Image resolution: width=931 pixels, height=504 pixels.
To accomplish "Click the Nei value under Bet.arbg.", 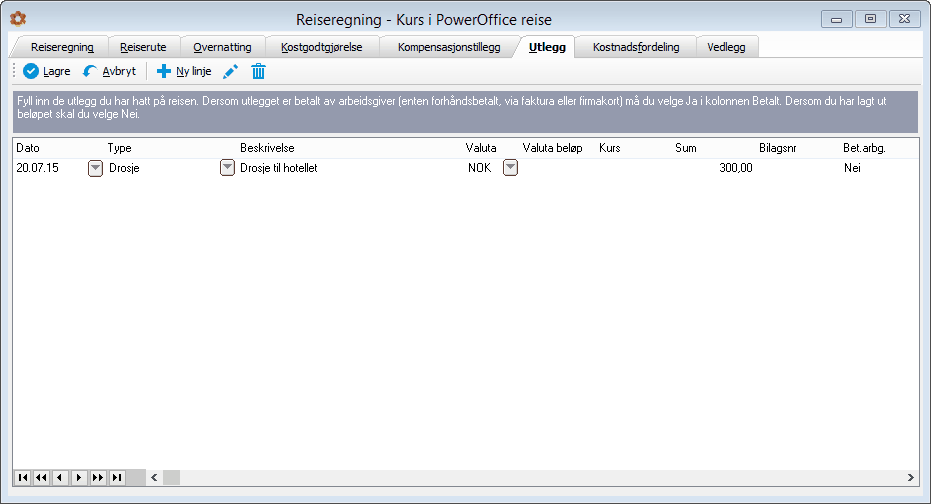I will pyautogui.click(x=852, y=168).
